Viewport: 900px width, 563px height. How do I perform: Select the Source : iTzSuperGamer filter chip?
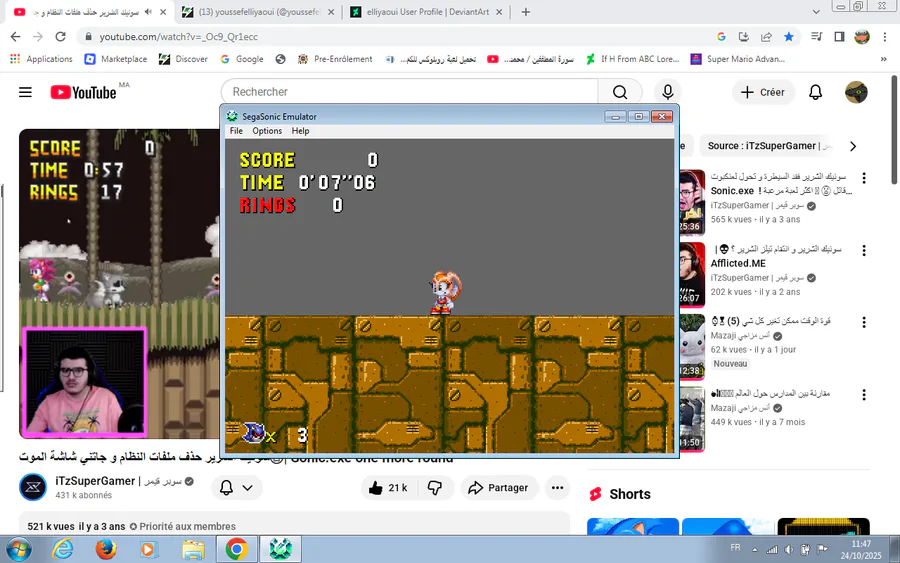(767, 146)
